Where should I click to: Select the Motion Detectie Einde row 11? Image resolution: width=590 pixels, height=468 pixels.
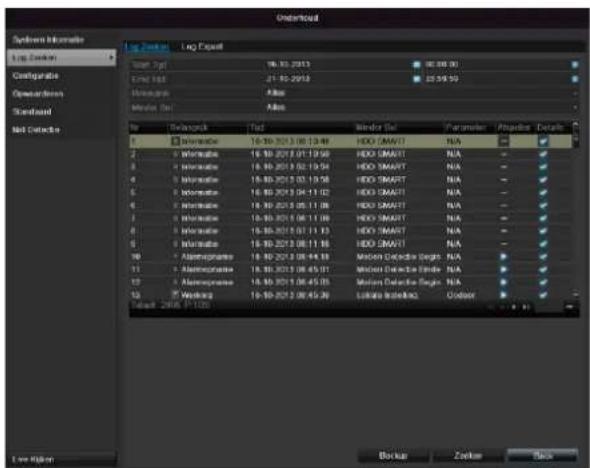[x=350, y=269]
